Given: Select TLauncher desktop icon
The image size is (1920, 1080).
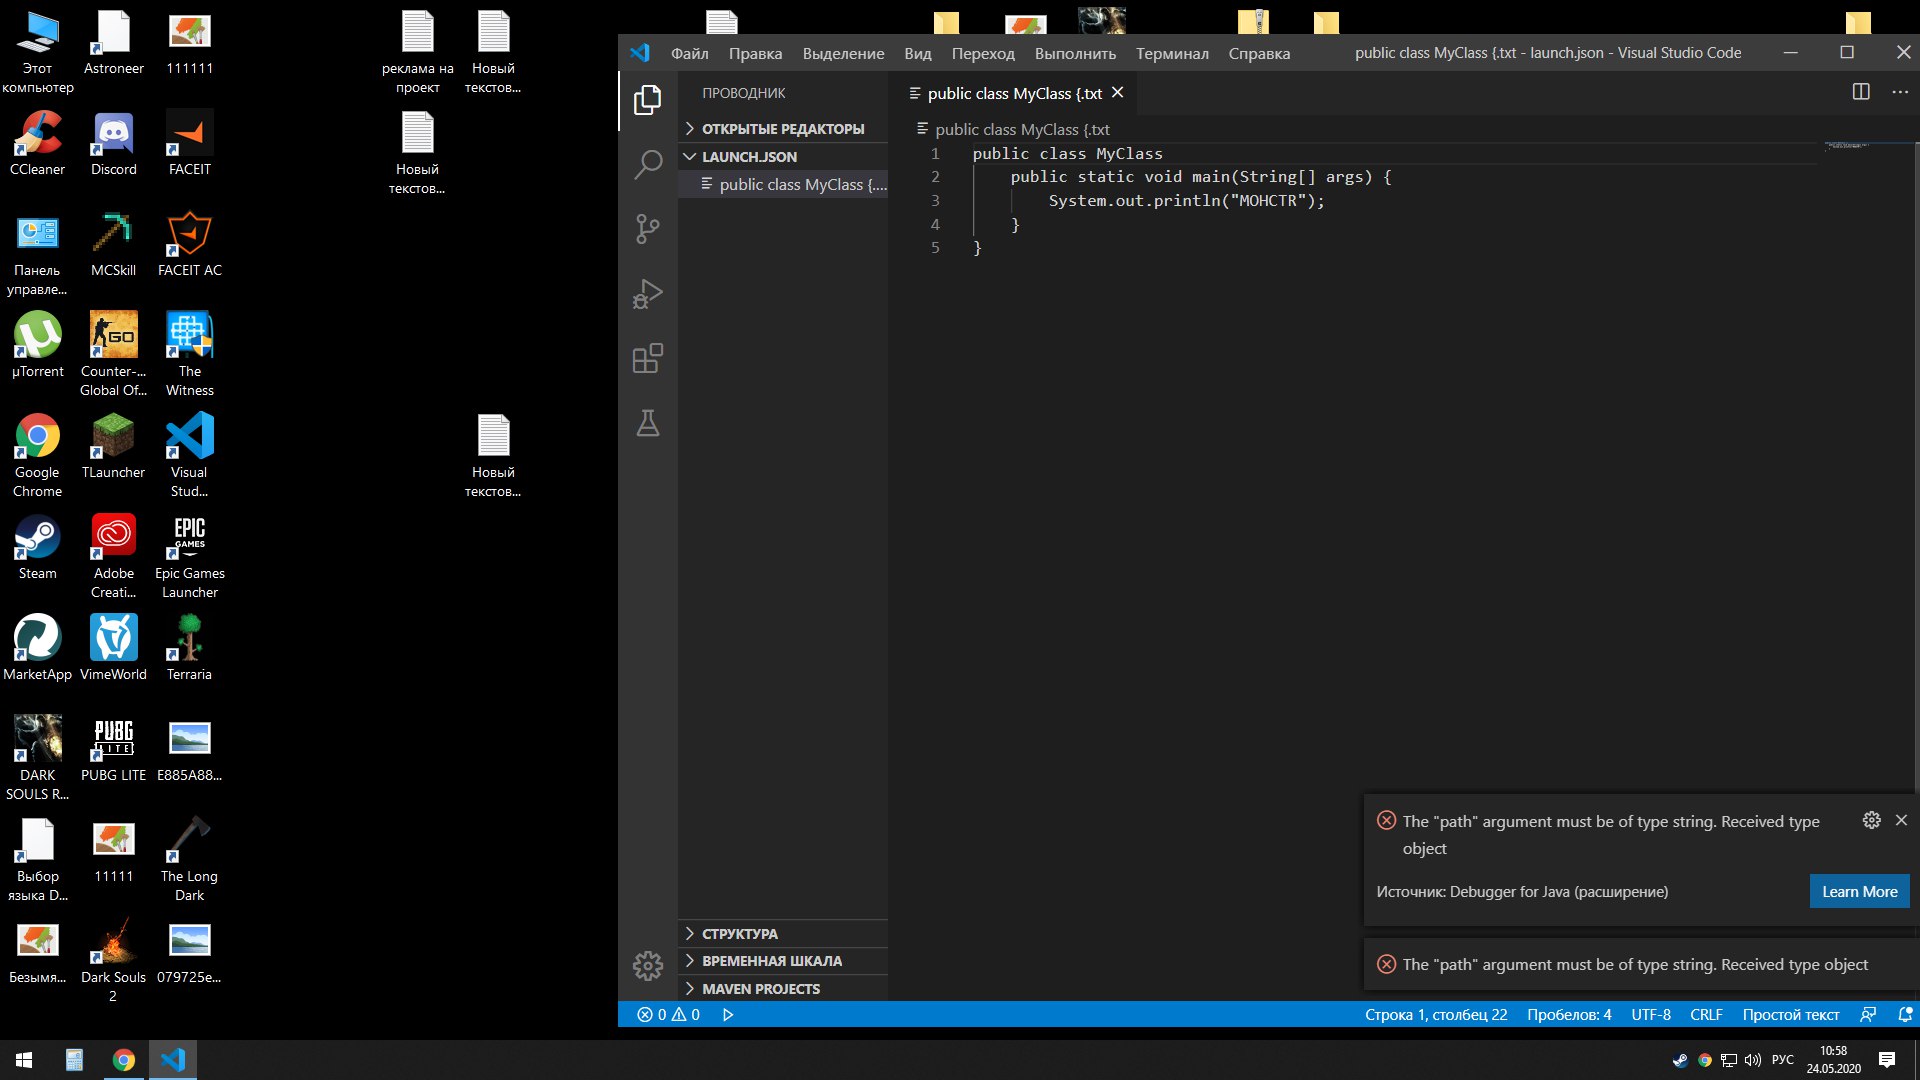Looking at the screenshot, I should click(113, 447).
